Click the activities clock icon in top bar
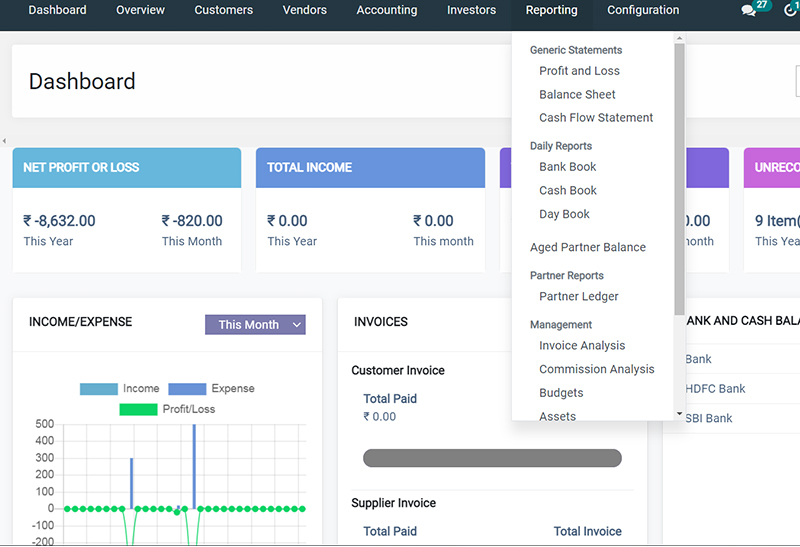Image resolution: width=800 pixels, height=547 pixels. (x=791, y=10)
